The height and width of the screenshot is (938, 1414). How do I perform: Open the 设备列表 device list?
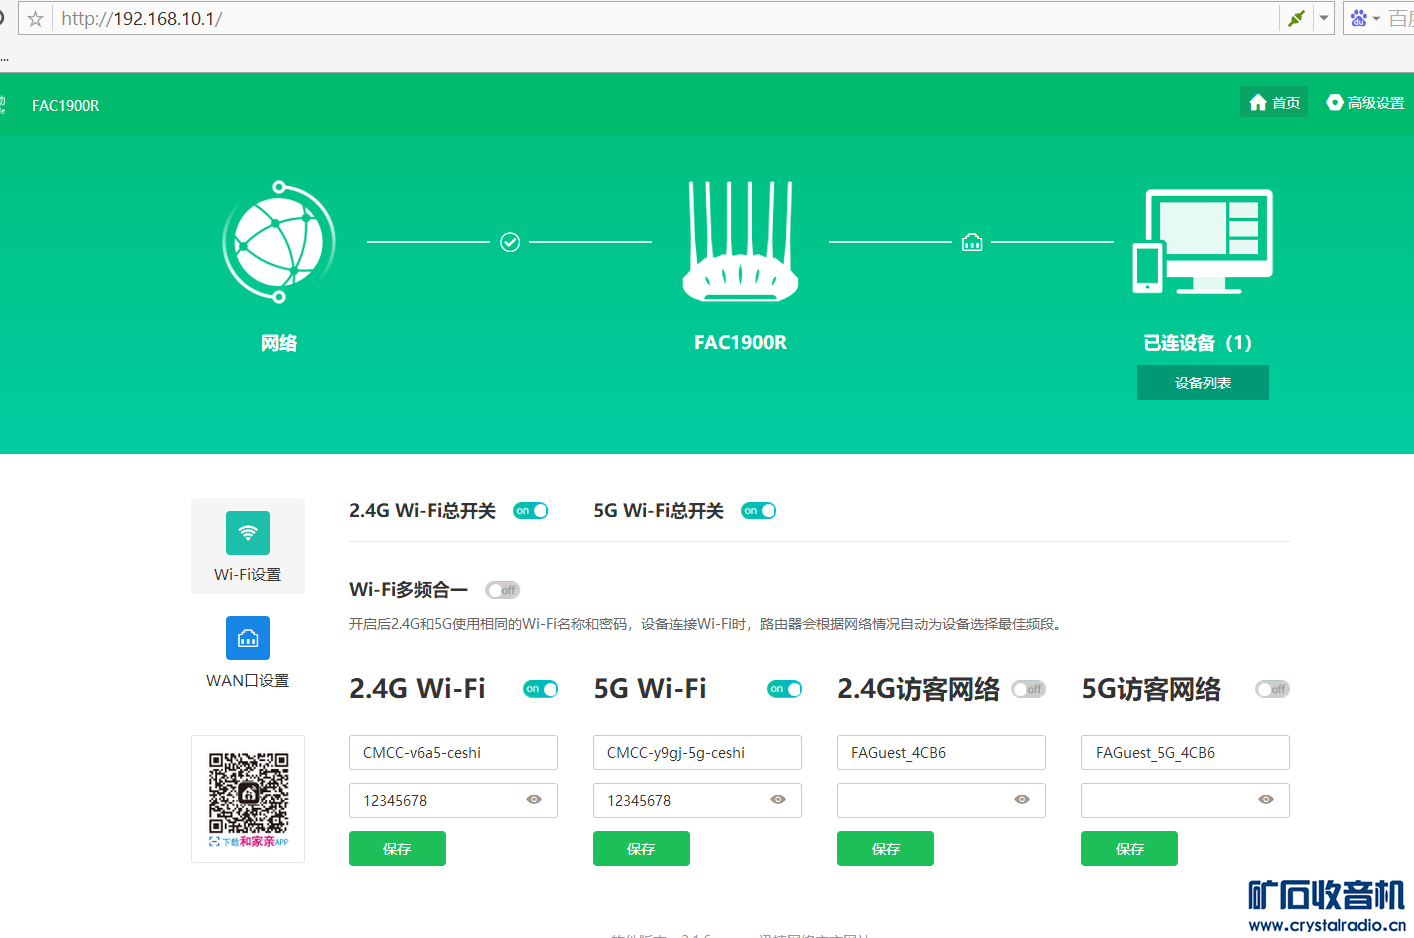click(1203, 383)
